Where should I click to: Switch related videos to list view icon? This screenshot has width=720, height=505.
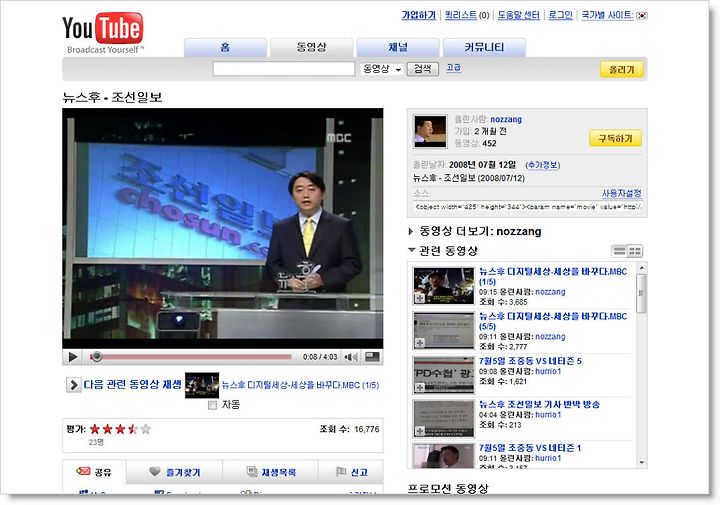click(619, 251)
